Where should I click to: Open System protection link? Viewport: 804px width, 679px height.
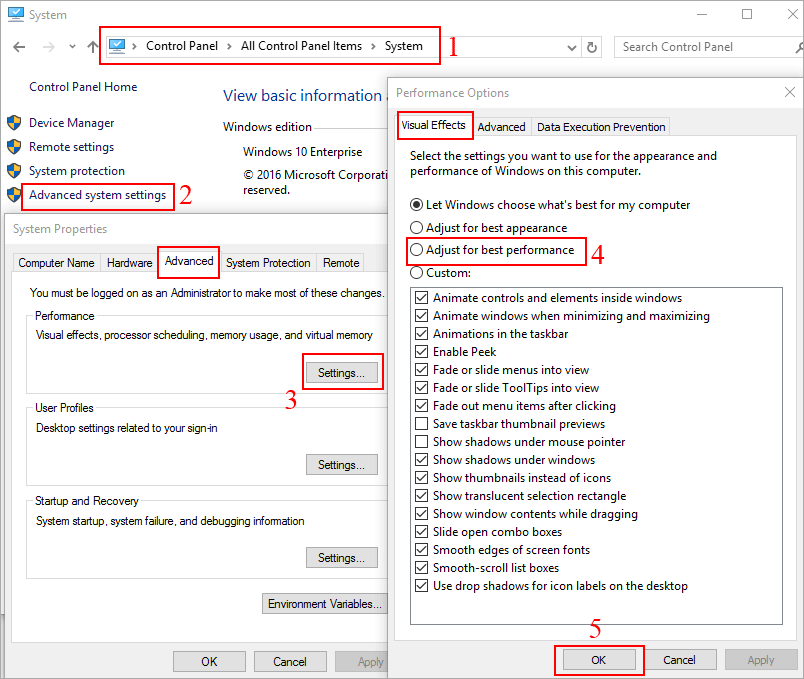[x=77, y=171]
